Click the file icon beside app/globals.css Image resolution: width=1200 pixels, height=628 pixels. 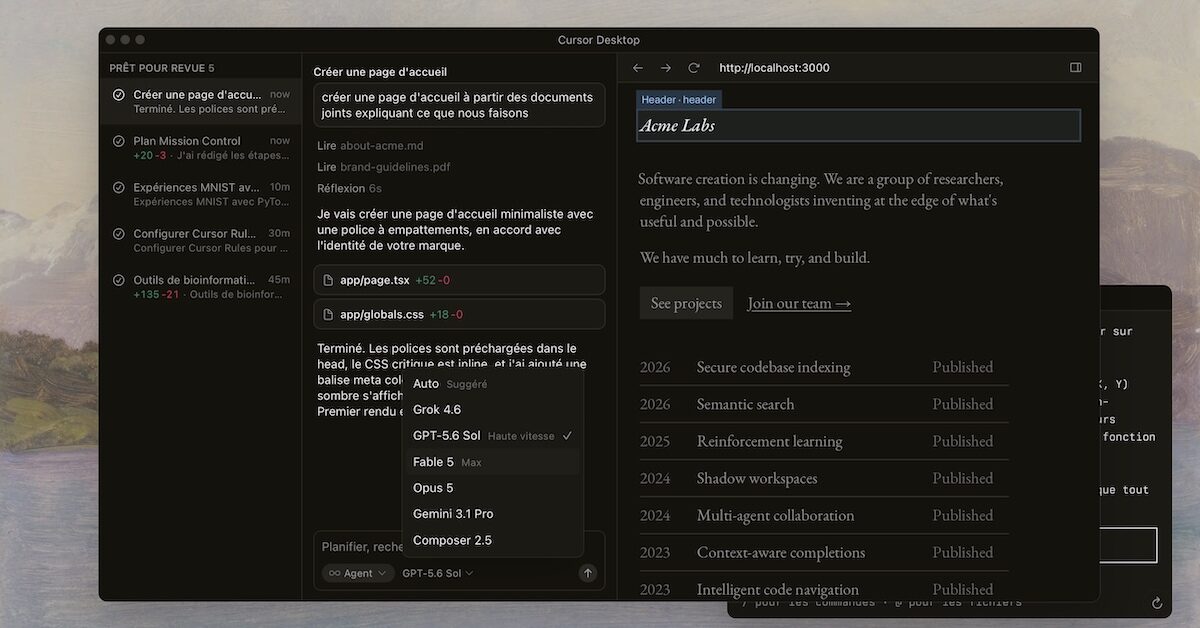click(x=328, y=314)
